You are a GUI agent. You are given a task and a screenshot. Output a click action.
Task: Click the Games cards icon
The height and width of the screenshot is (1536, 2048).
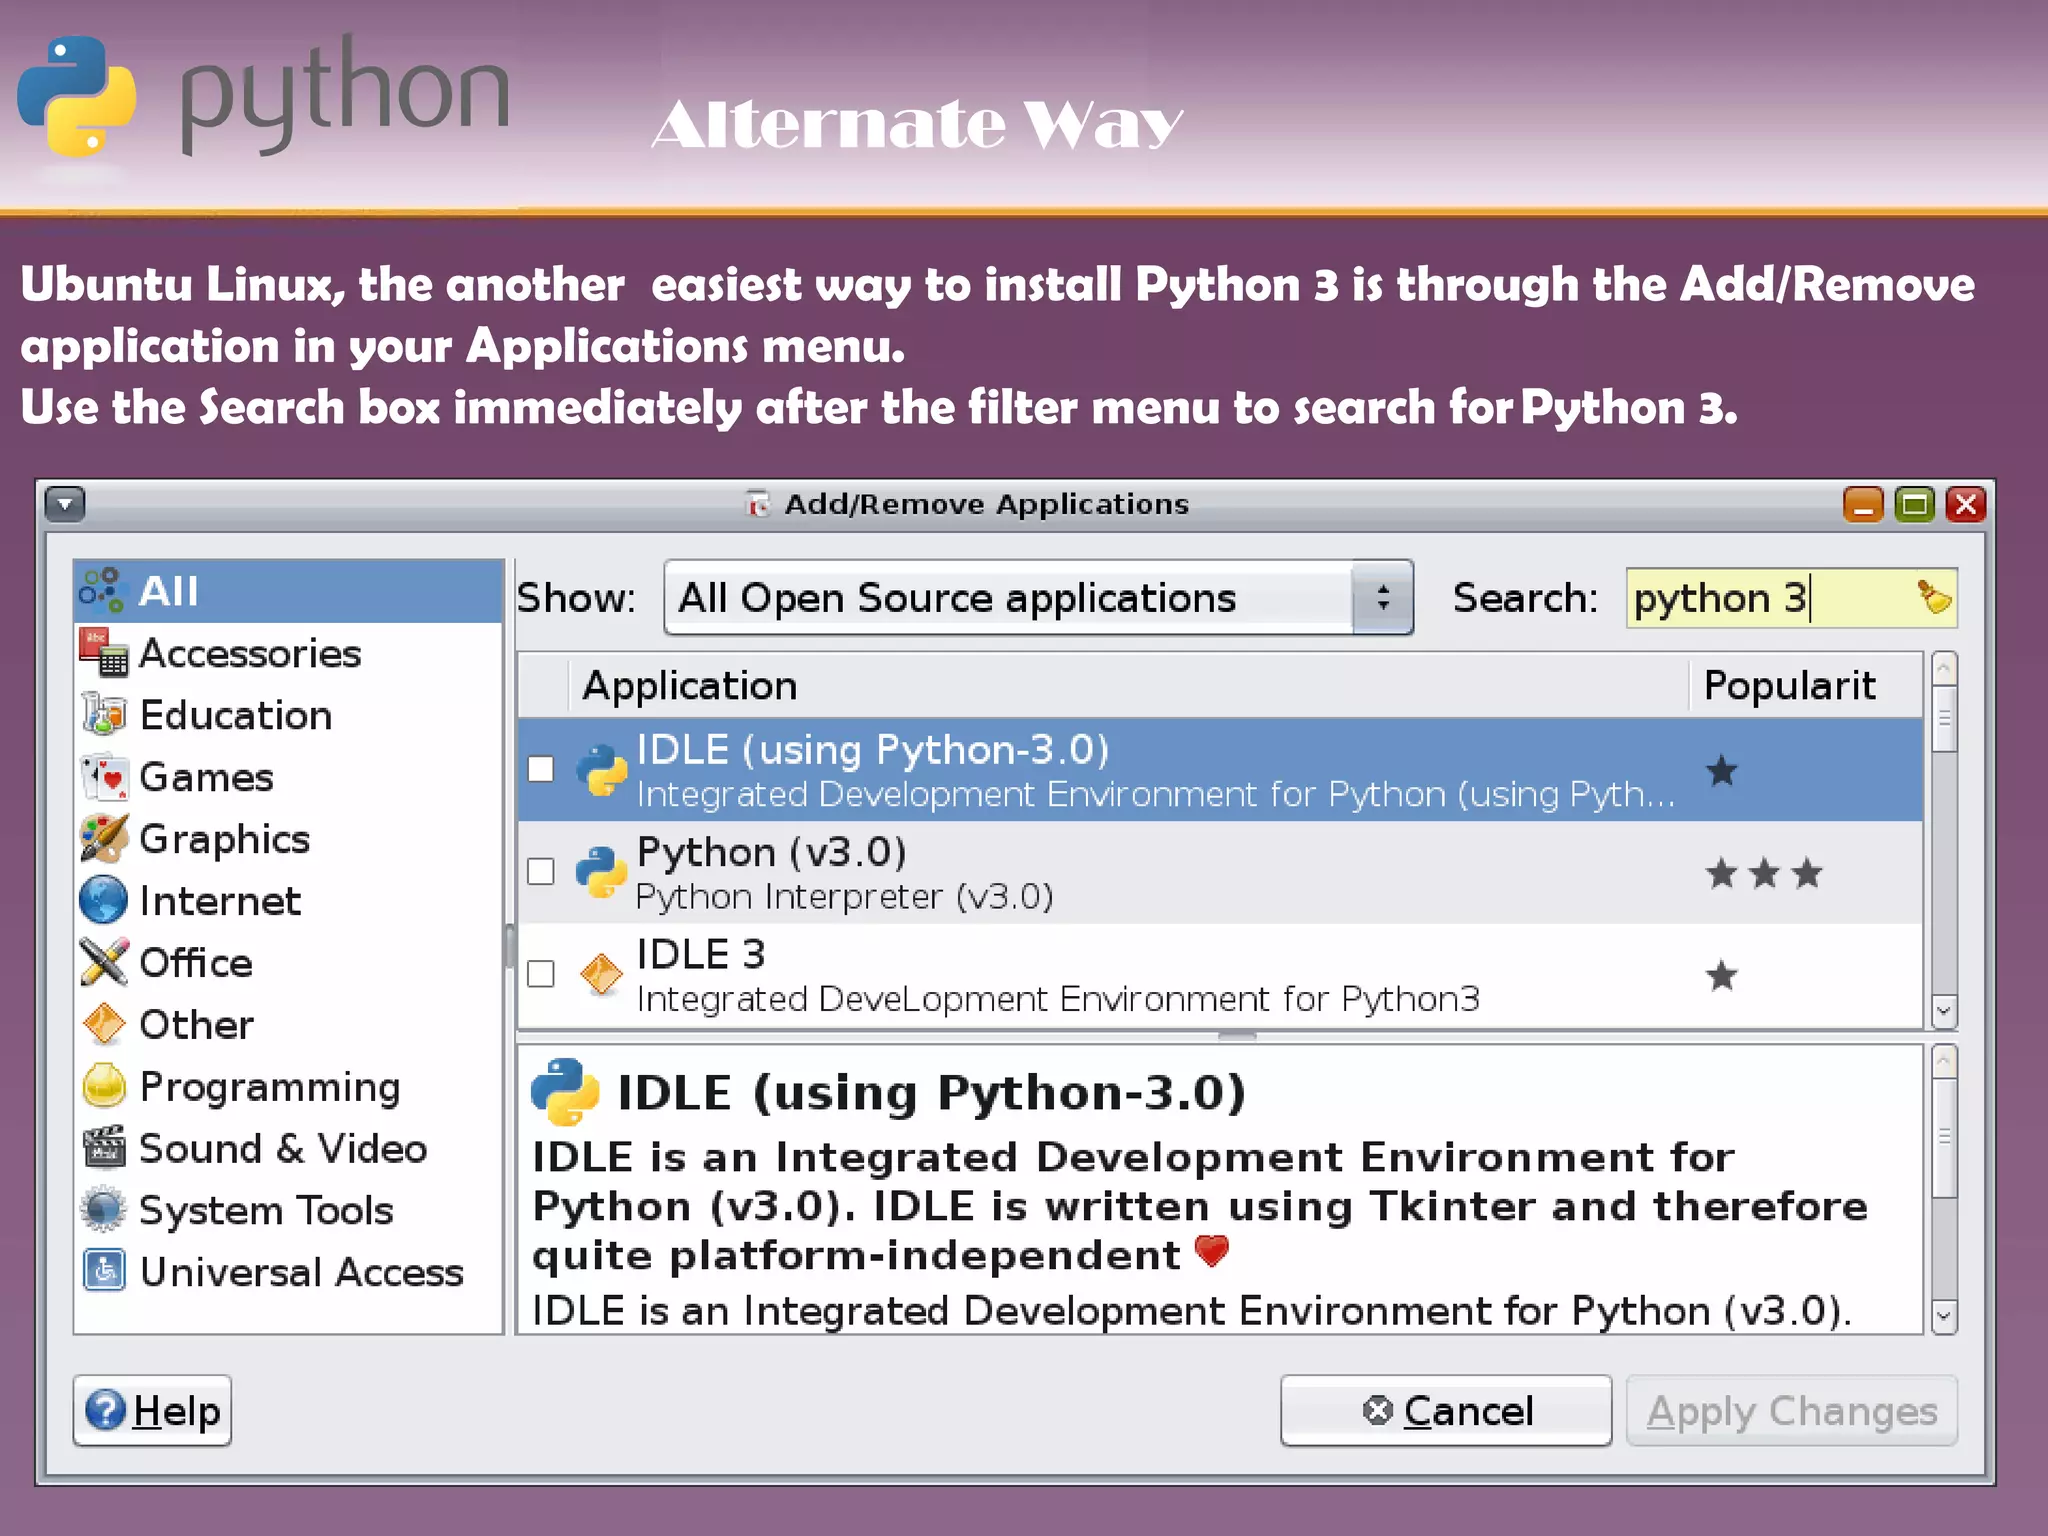click(104, 777)
